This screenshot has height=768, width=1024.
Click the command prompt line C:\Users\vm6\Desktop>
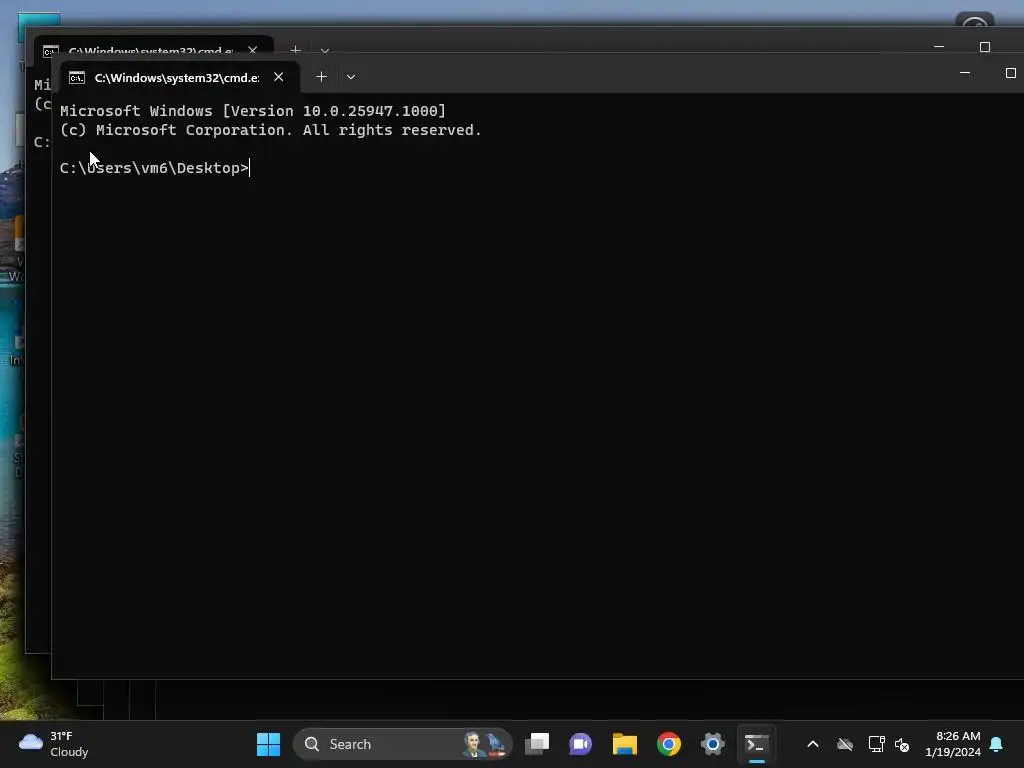click(x=154, y=168)
